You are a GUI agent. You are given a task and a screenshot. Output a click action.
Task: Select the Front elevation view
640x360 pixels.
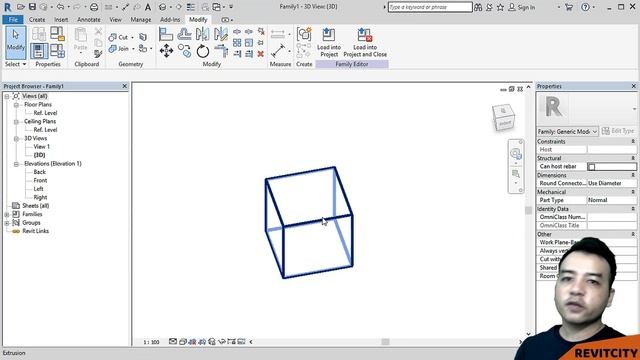pos(40,180)
